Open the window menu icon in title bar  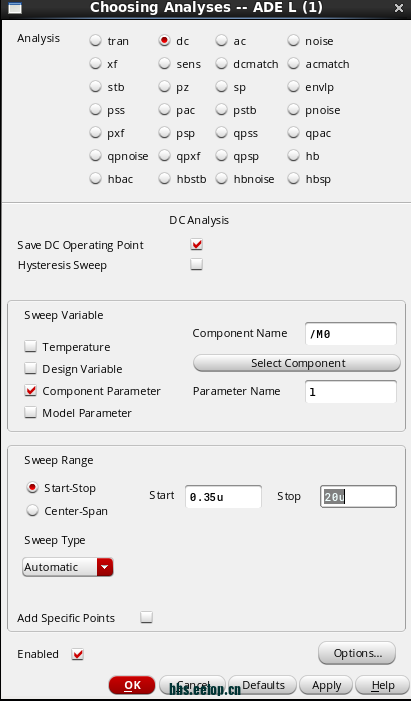click(14, 8)
